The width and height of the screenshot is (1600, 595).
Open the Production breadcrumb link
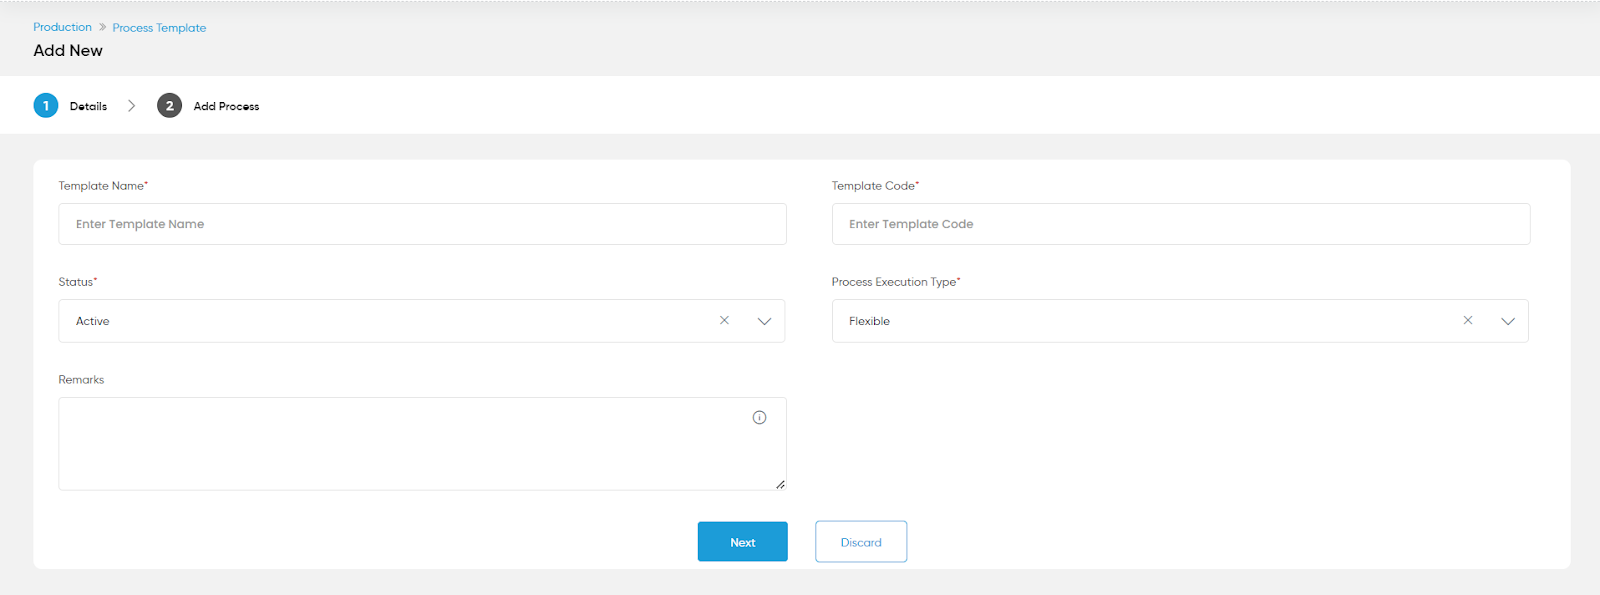coord(62,27)
